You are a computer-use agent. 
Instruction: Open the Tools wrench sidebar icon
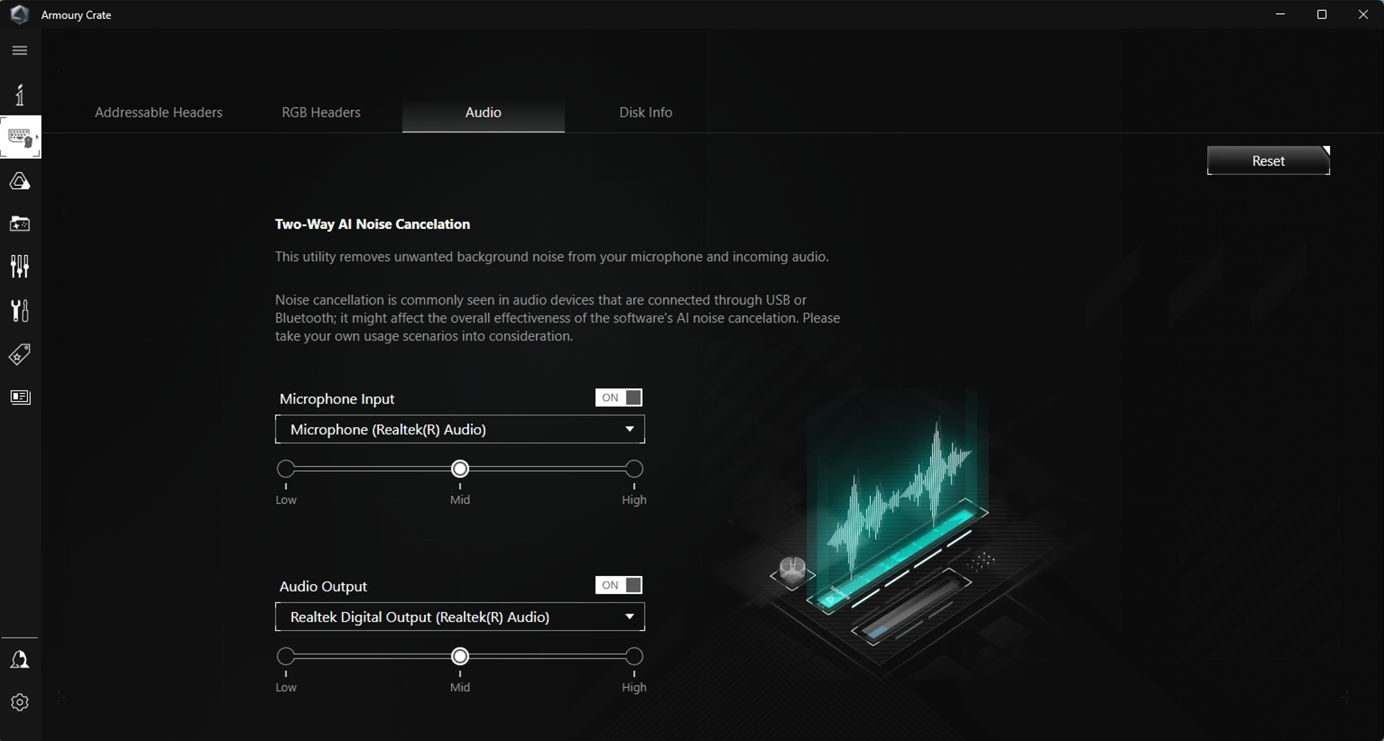point(20,310)
